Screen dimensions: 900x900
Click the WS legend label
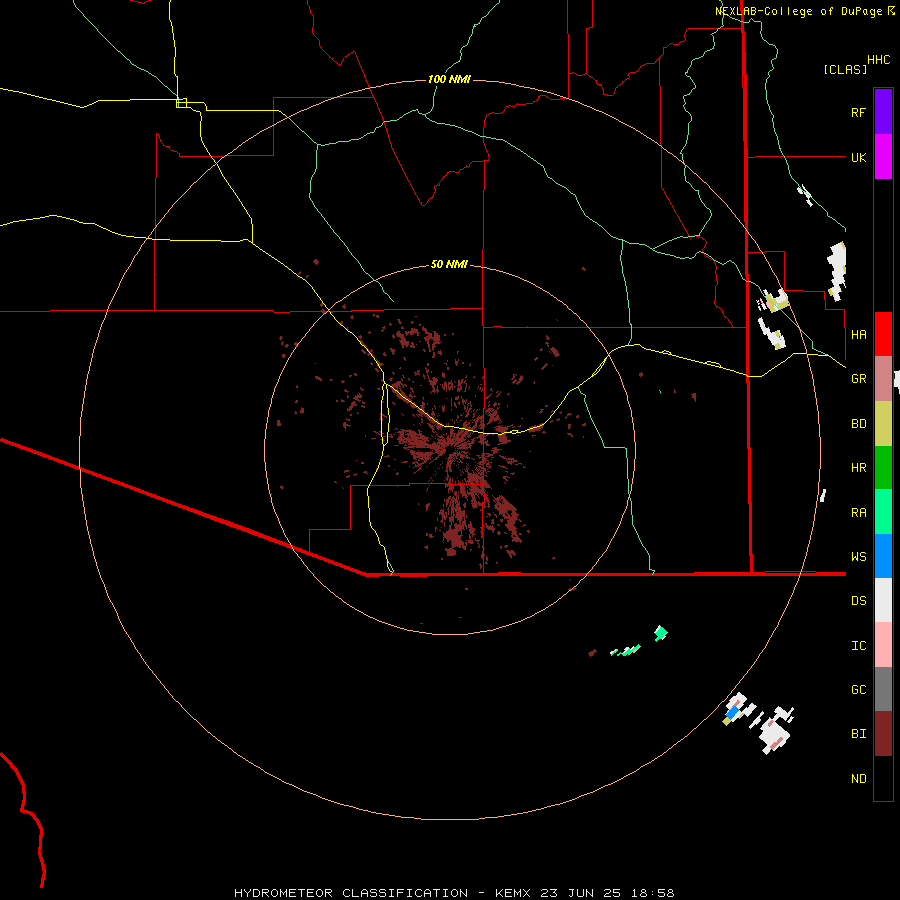858,556
